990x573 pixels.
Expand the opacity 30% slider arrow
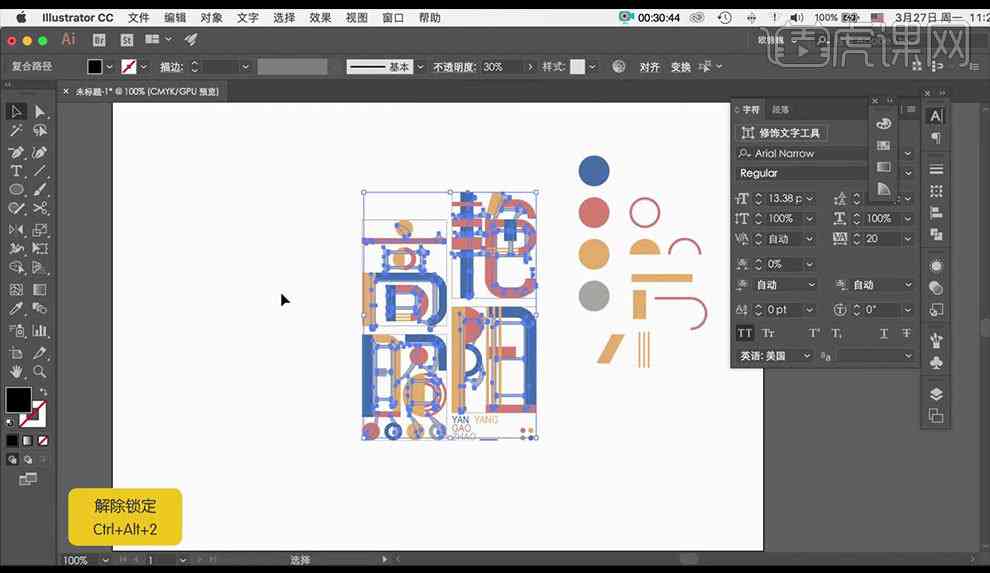tap(530, 66)
